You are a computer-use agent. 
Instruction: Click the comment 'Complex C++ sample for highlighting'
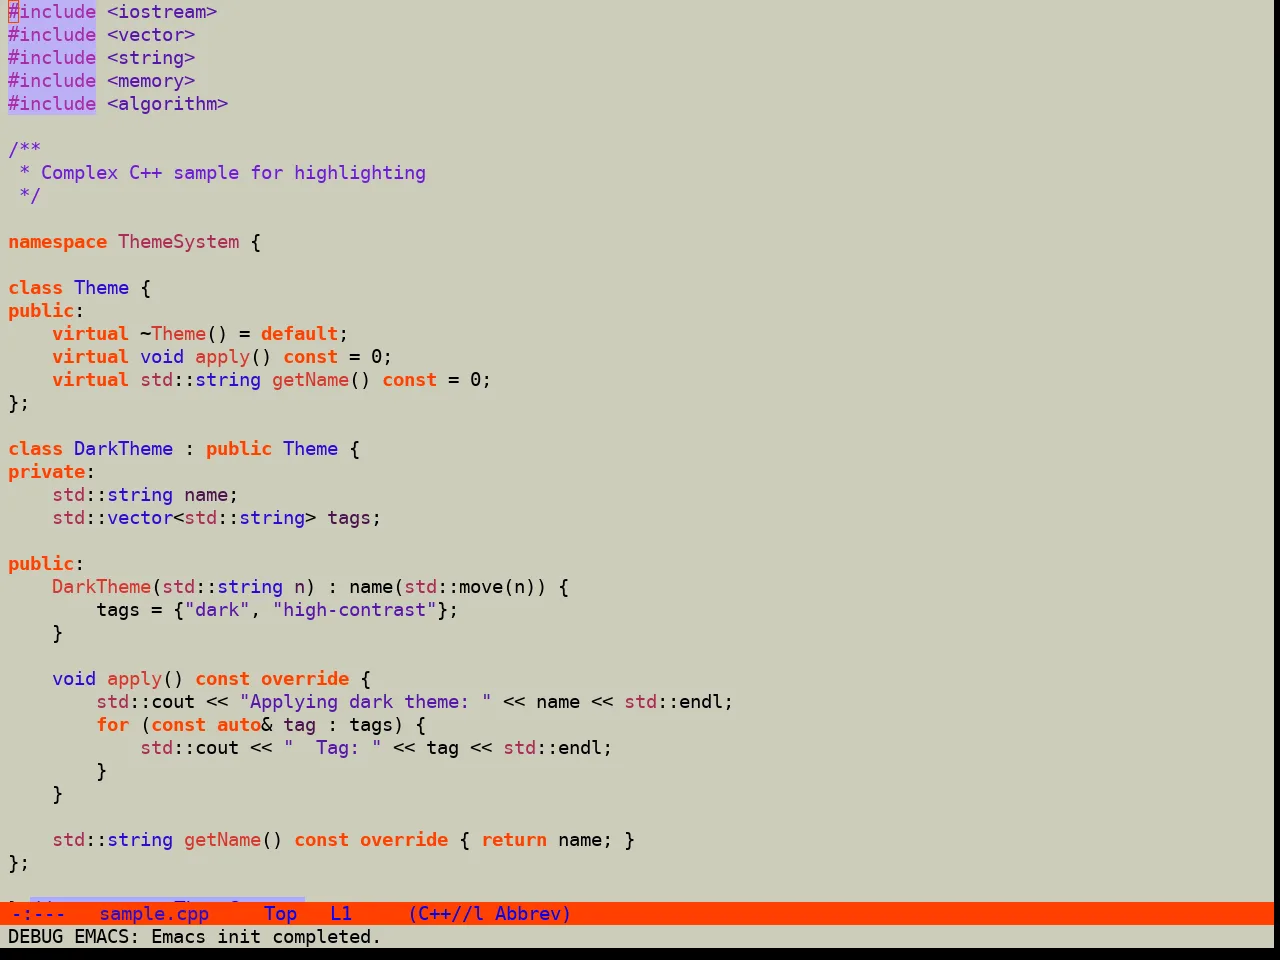[x=233, y=173]
